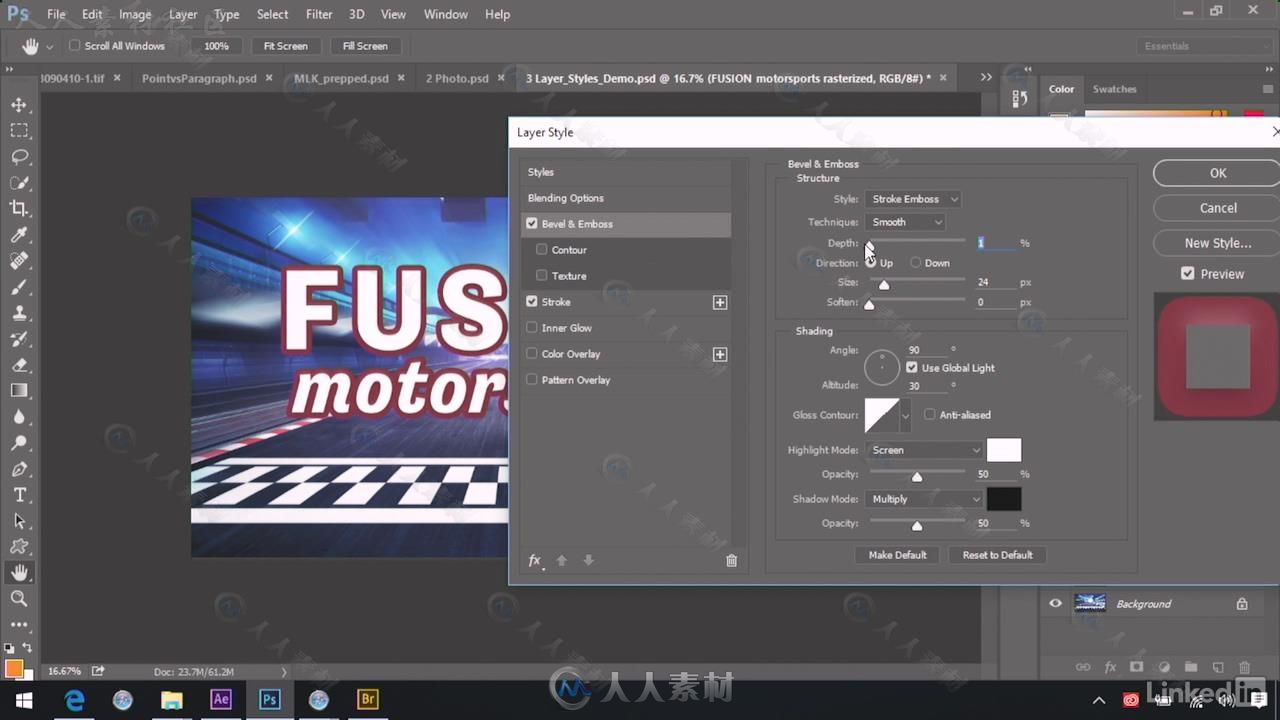Uncheck the Stroke effect checkbox
This screenshot has width=1280, height=720.
[532, 302]
